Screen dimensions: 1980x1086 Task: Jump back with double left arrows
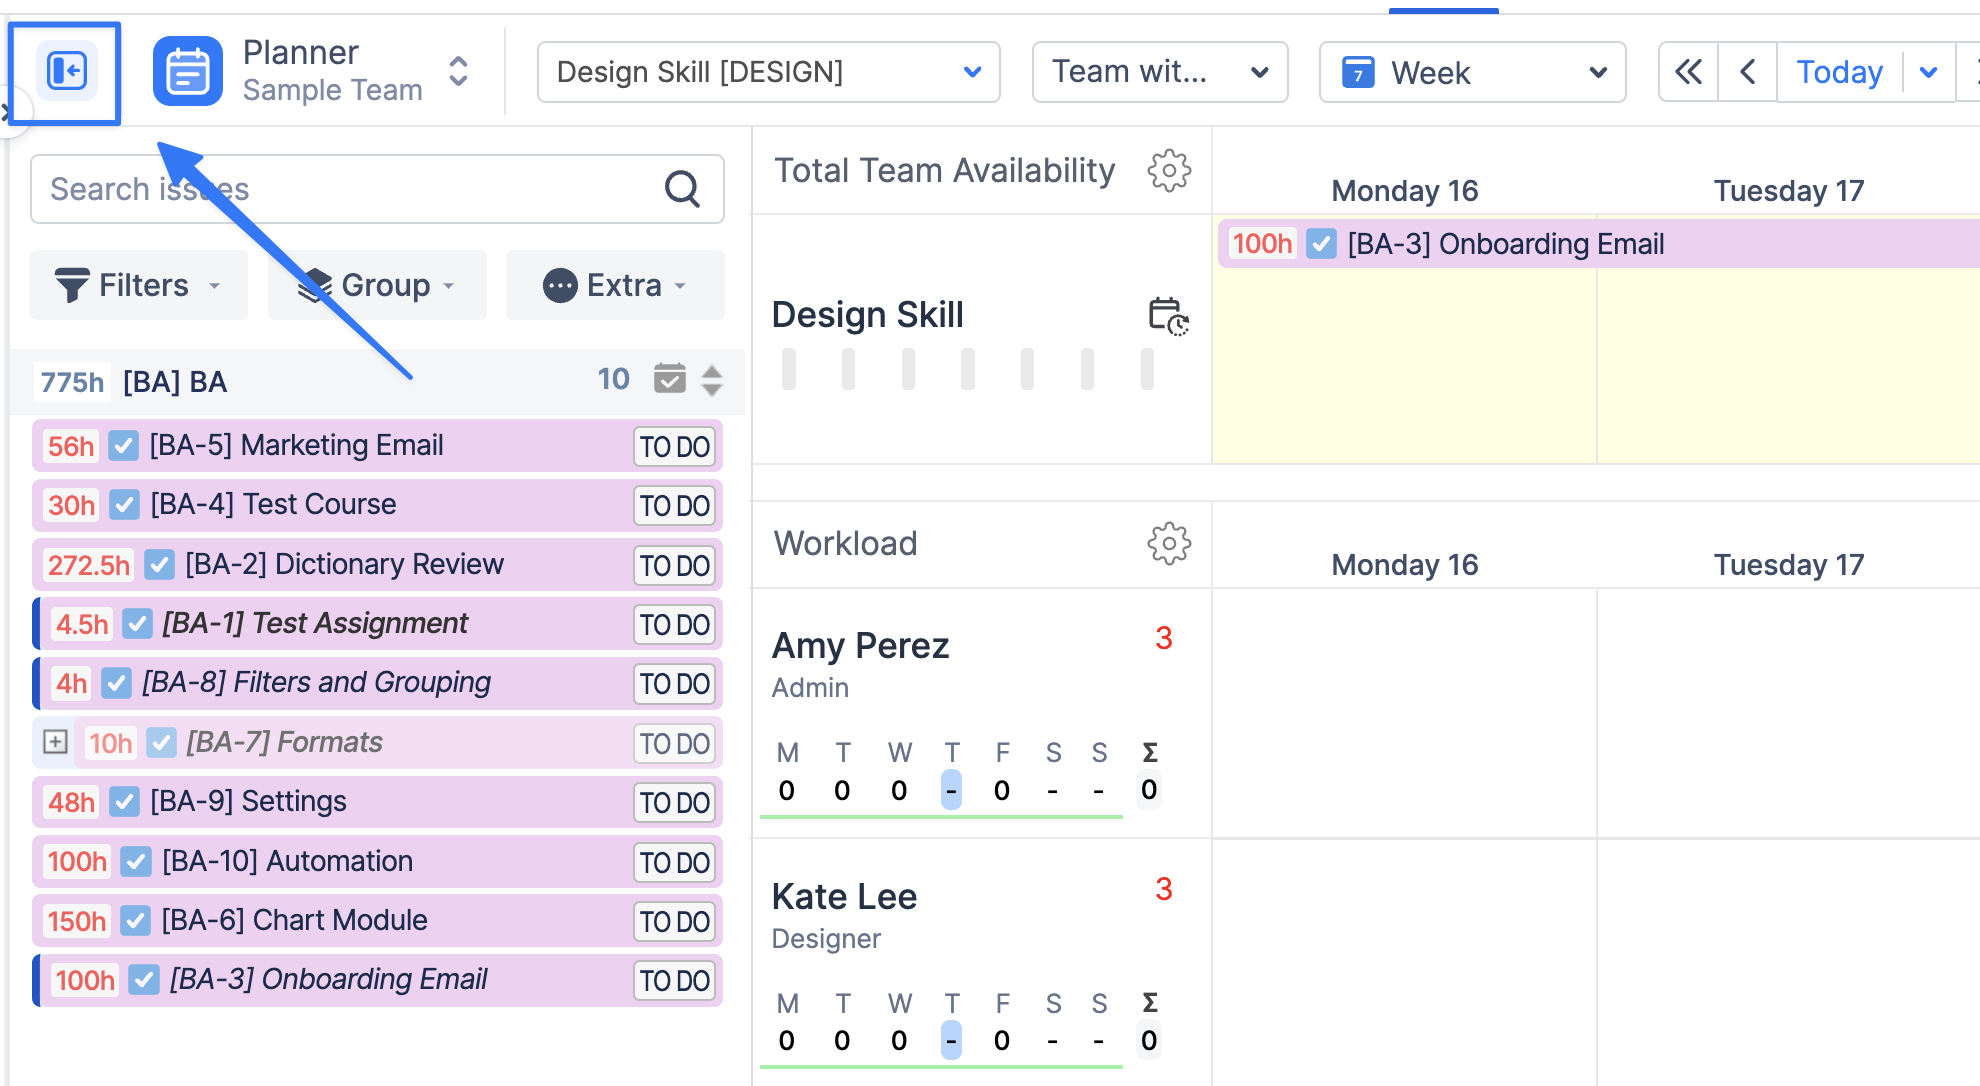[x=1688, y=72]
